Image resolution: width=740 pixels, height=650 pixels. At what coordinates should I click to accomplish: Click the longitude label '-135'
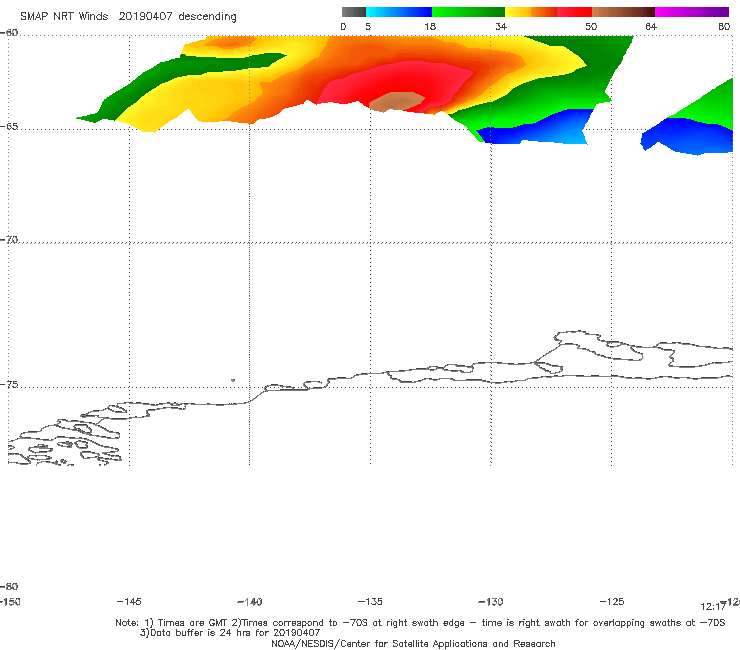pos(370,601)
